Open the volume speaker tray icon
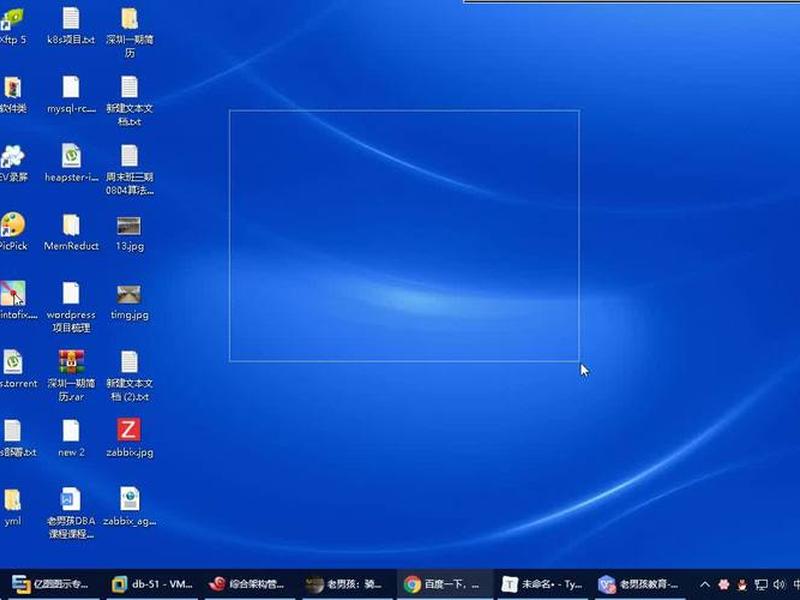800x600 pixels. click(779, 585)
